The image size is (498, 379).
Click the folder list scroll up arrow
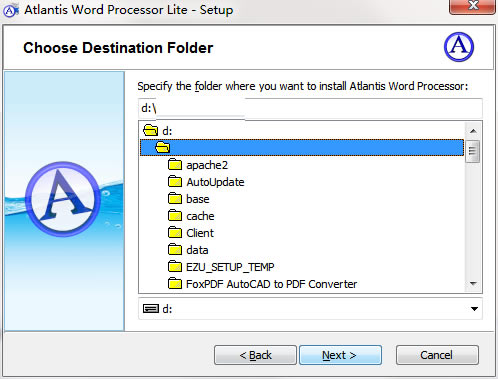[x=473, y=131]
